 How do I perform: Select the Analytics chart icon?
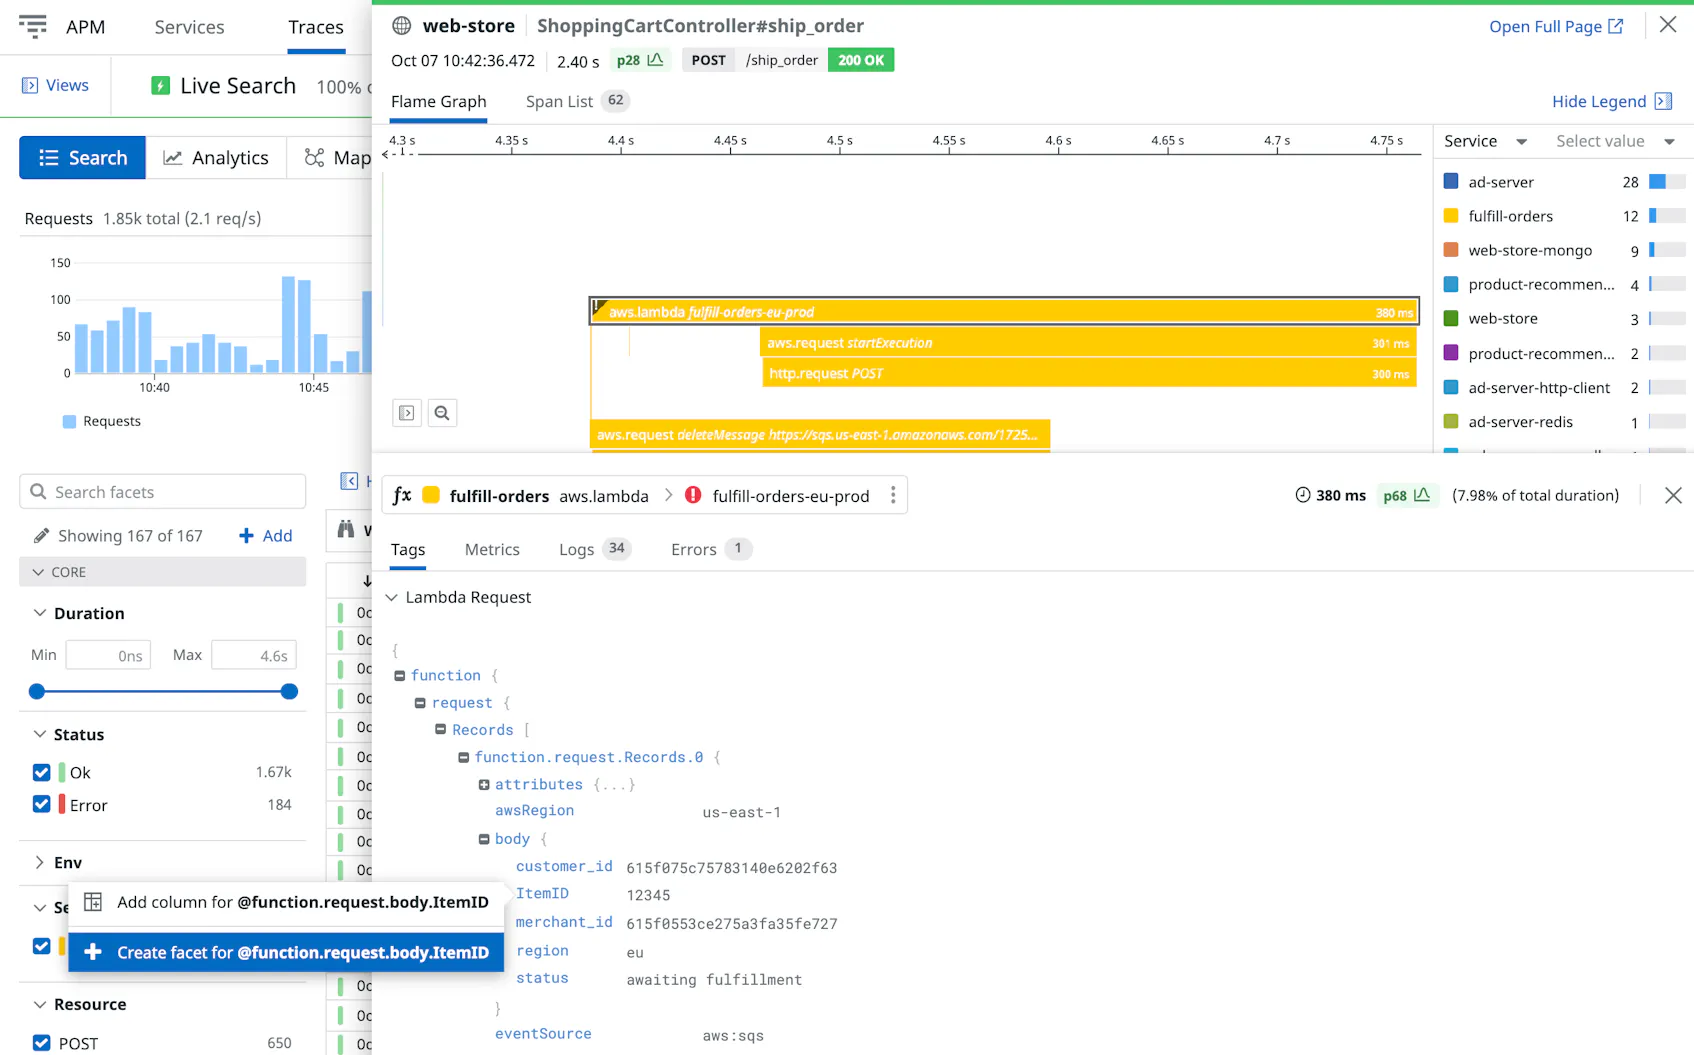click(173, 157)
